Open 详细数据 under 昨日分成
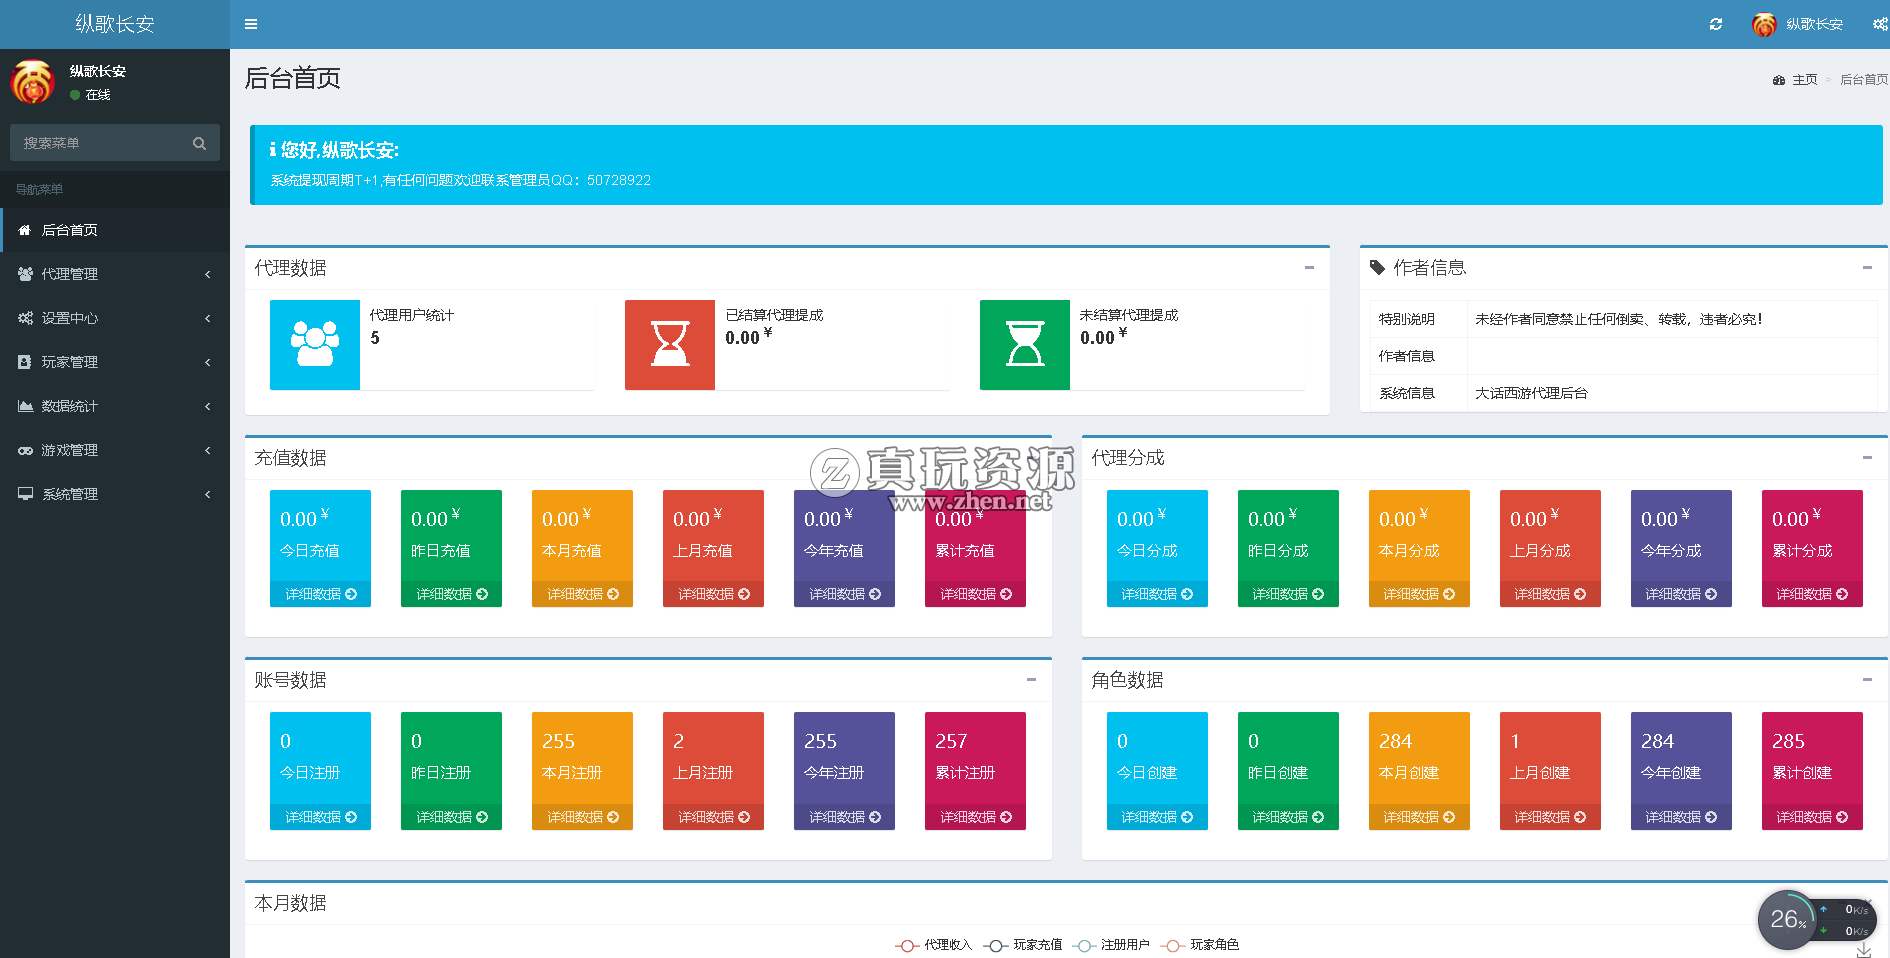The width and height of the screenshot is (1890, 958). click(1288, 594)
